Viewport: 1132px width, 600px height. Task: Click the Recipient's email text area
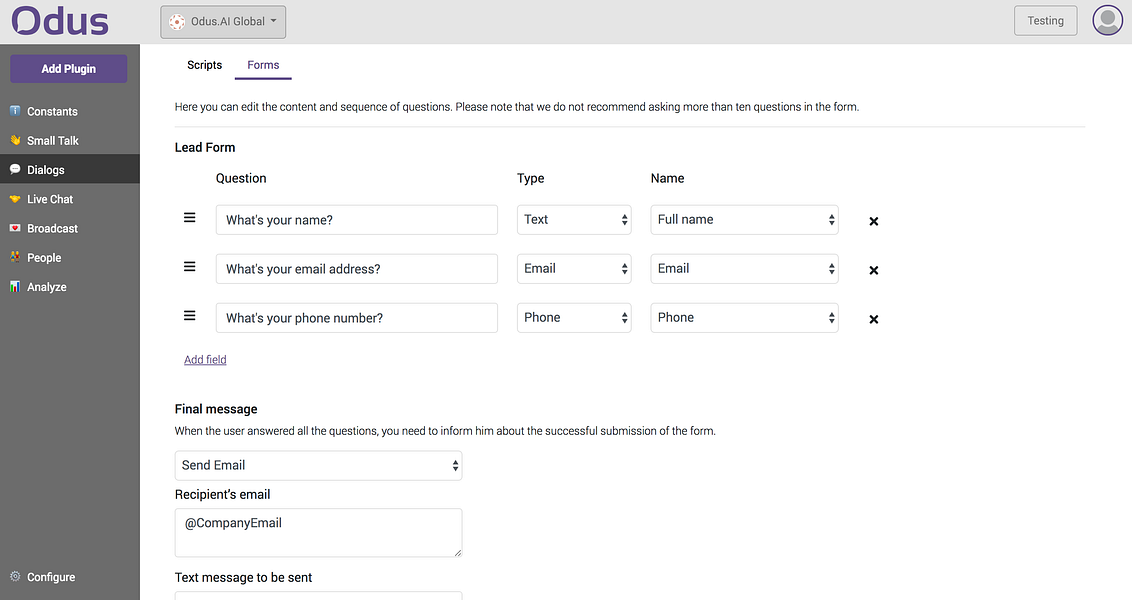click(x=318, y=533)
